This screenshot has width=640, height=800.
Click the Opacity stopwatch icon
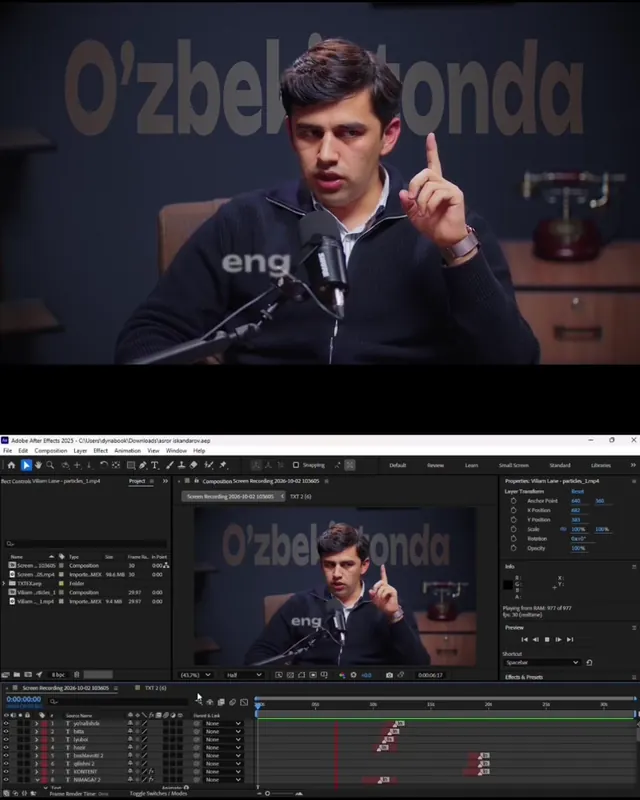coord(513,548)
